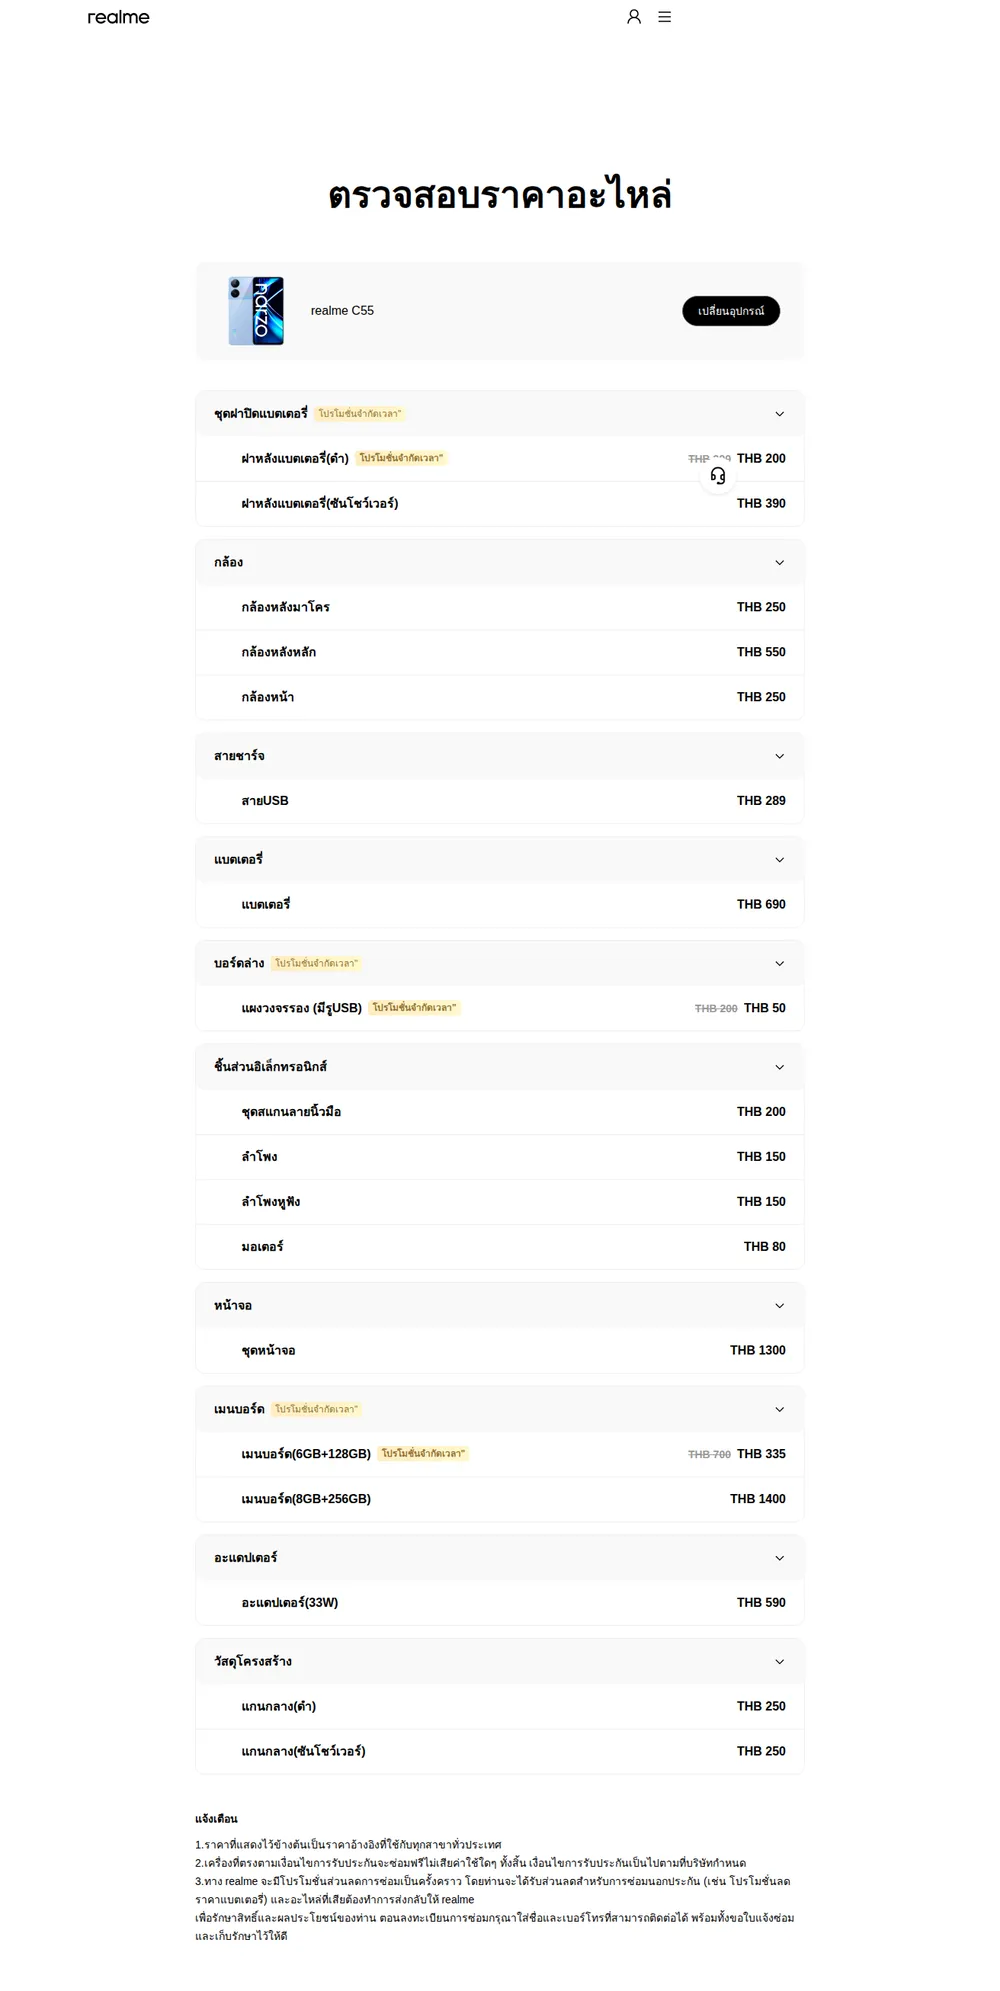The image size is (1000, 1991).
Task: Collapse the ชิ้นส่วนอิเล็กทรอนิกส์ section chevron
Action: (780, 1067)
